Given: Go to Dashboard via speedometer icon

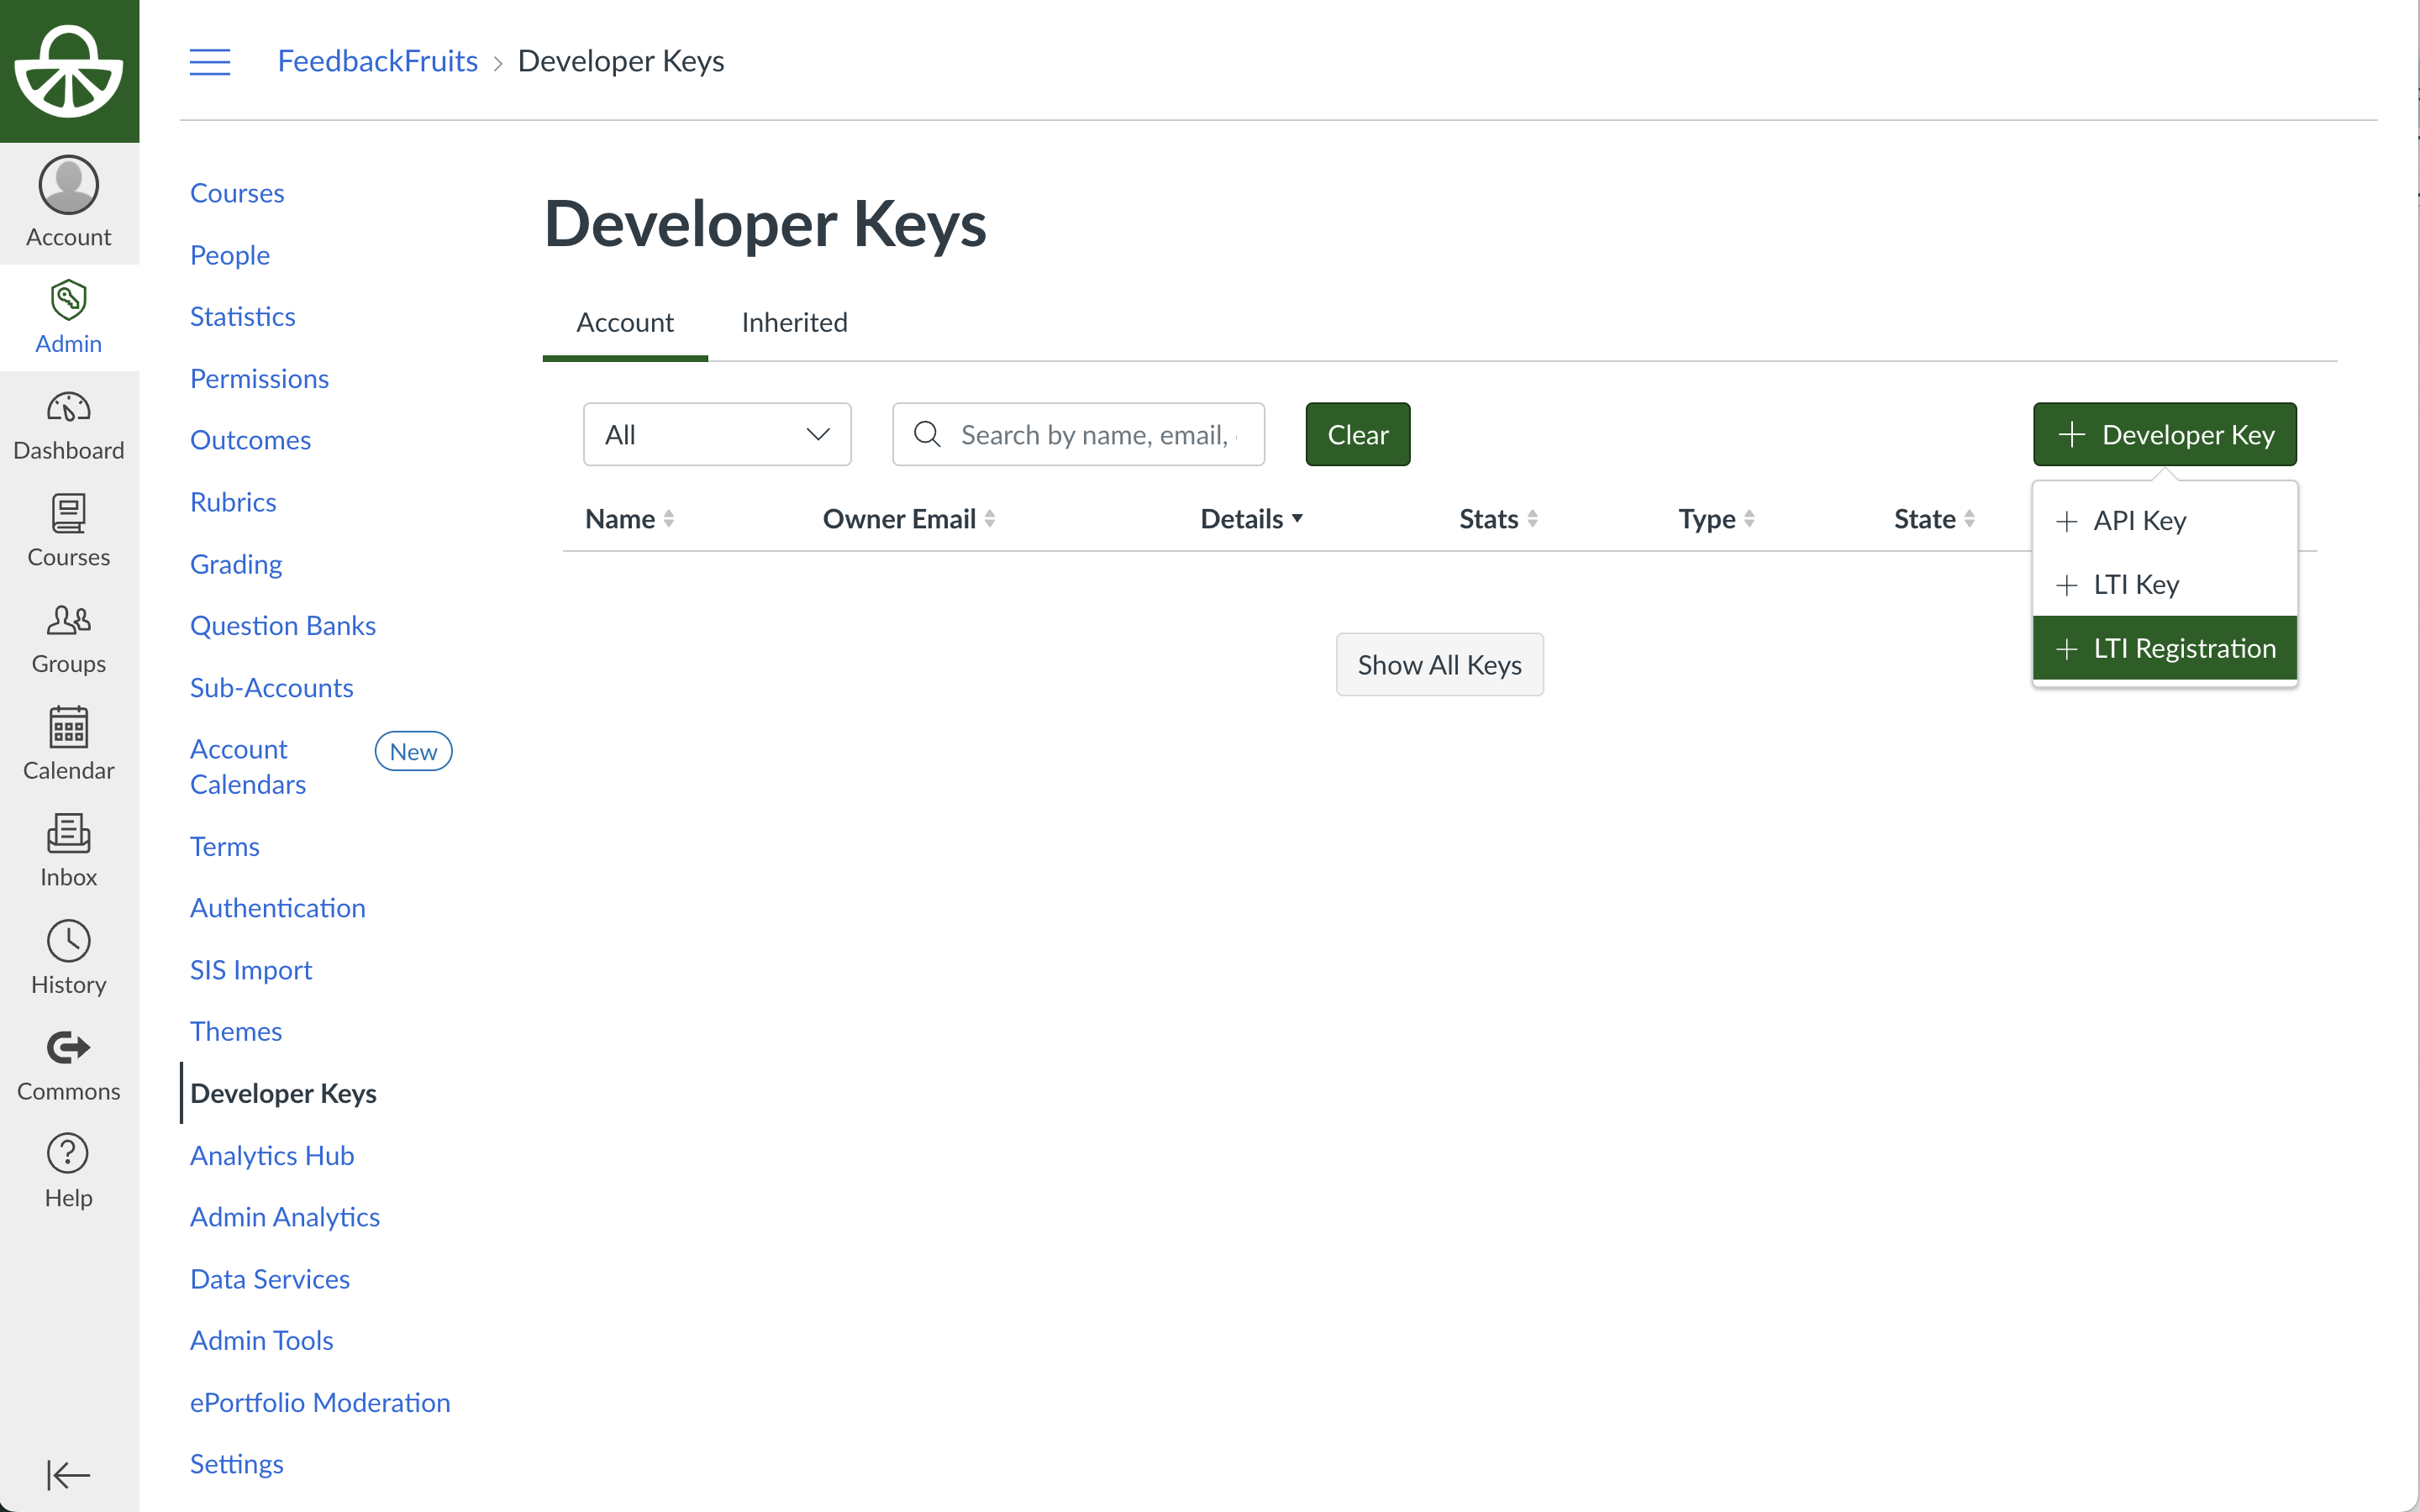Looking at the screenshot, I should pos(69,407).
